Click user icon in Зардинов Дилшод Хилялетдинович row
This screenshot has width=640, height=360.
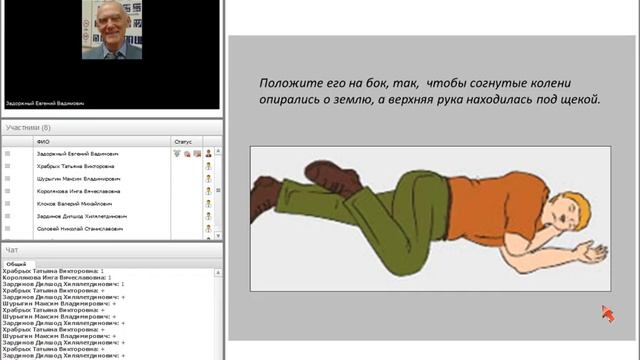pos(208,216)
